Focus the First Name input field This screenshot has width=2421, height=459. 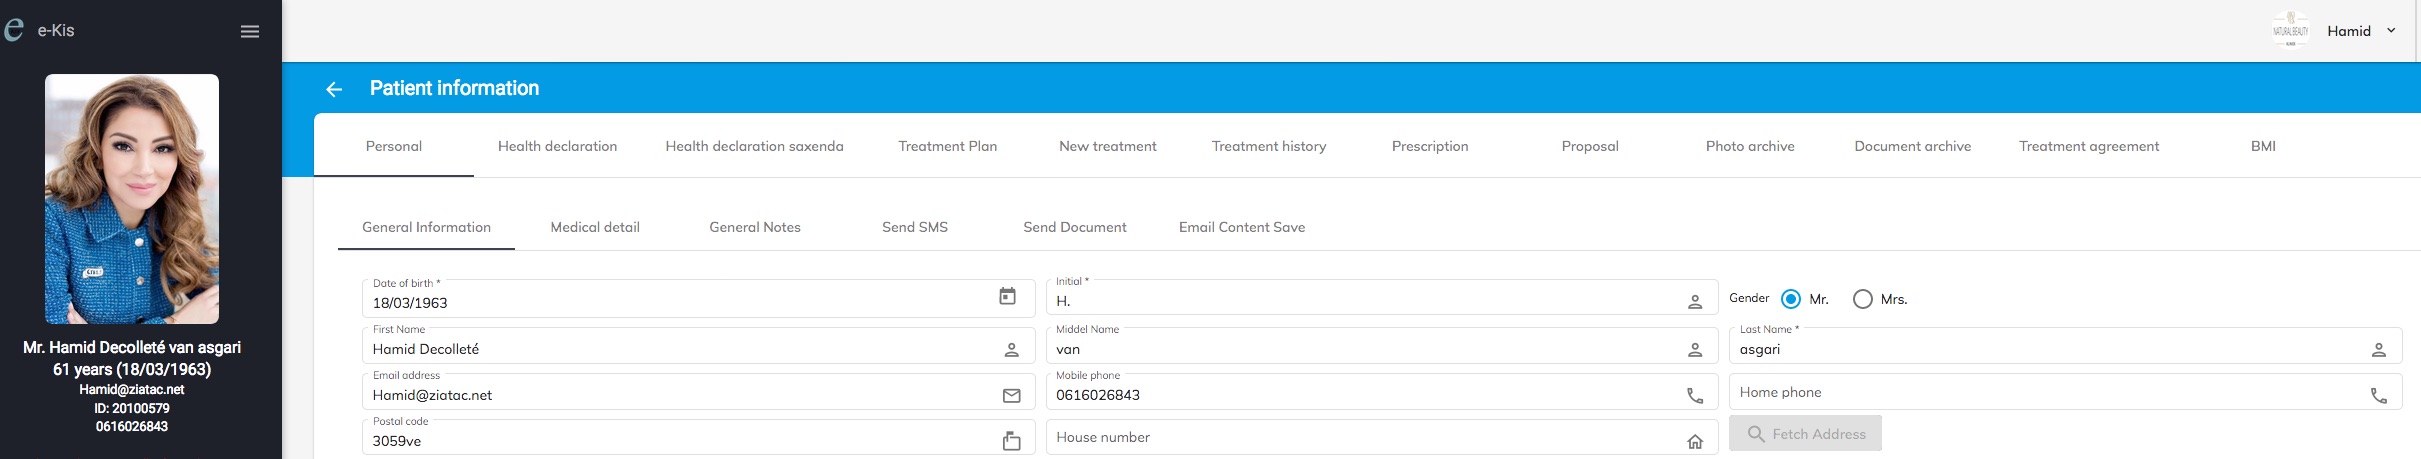pyautogui.click(x=698, y=345)
